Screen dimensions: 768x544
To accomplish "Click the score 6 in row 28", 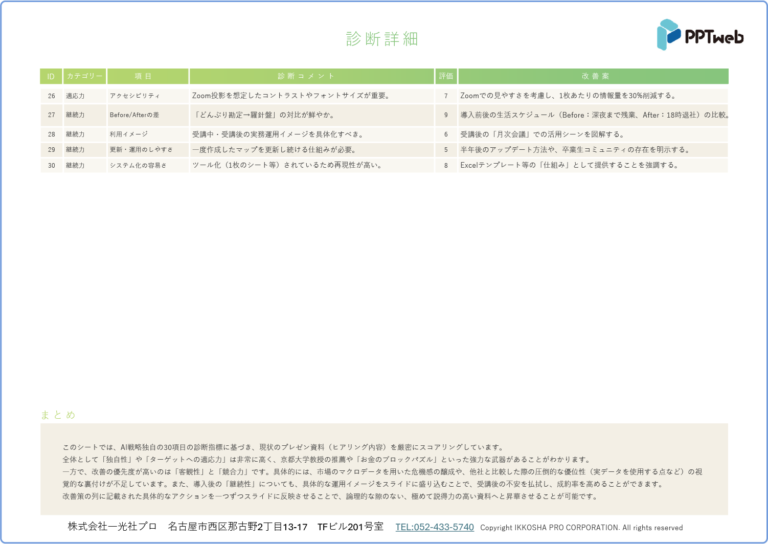I will pyautogui.click(x=446, y=134).
